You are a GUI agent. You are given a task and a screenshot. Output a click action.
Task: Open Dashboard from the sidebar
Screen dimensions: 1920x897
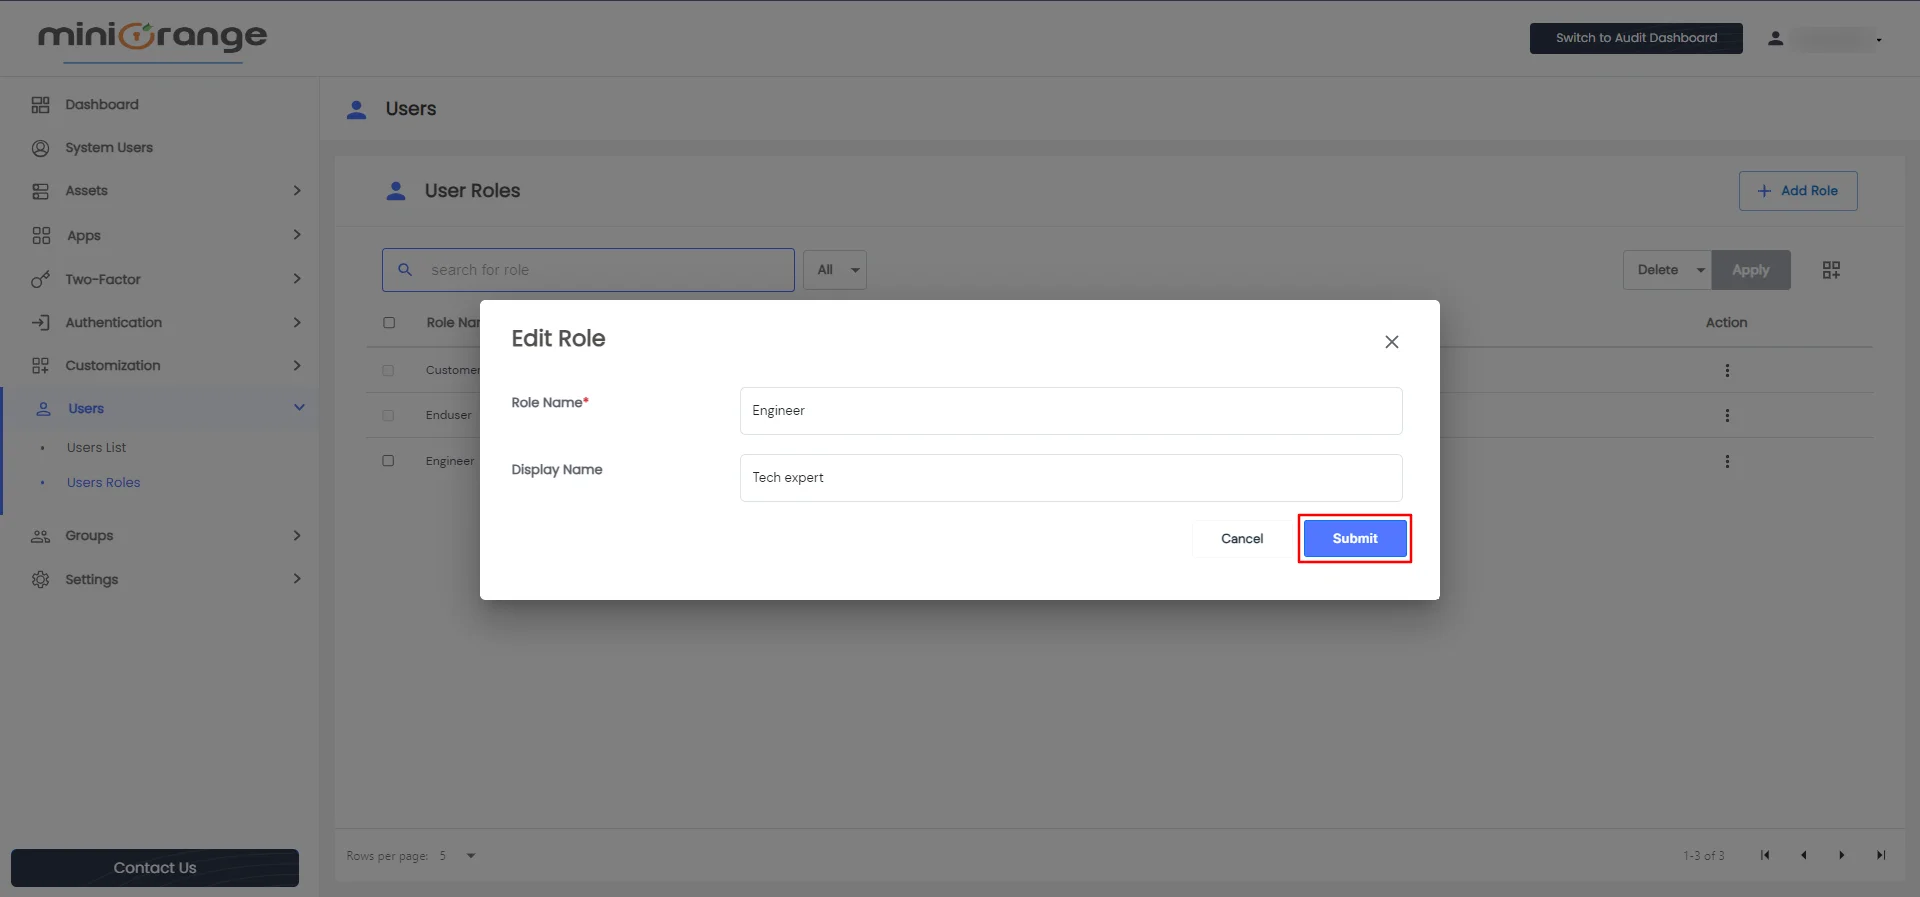pos(102,104)
